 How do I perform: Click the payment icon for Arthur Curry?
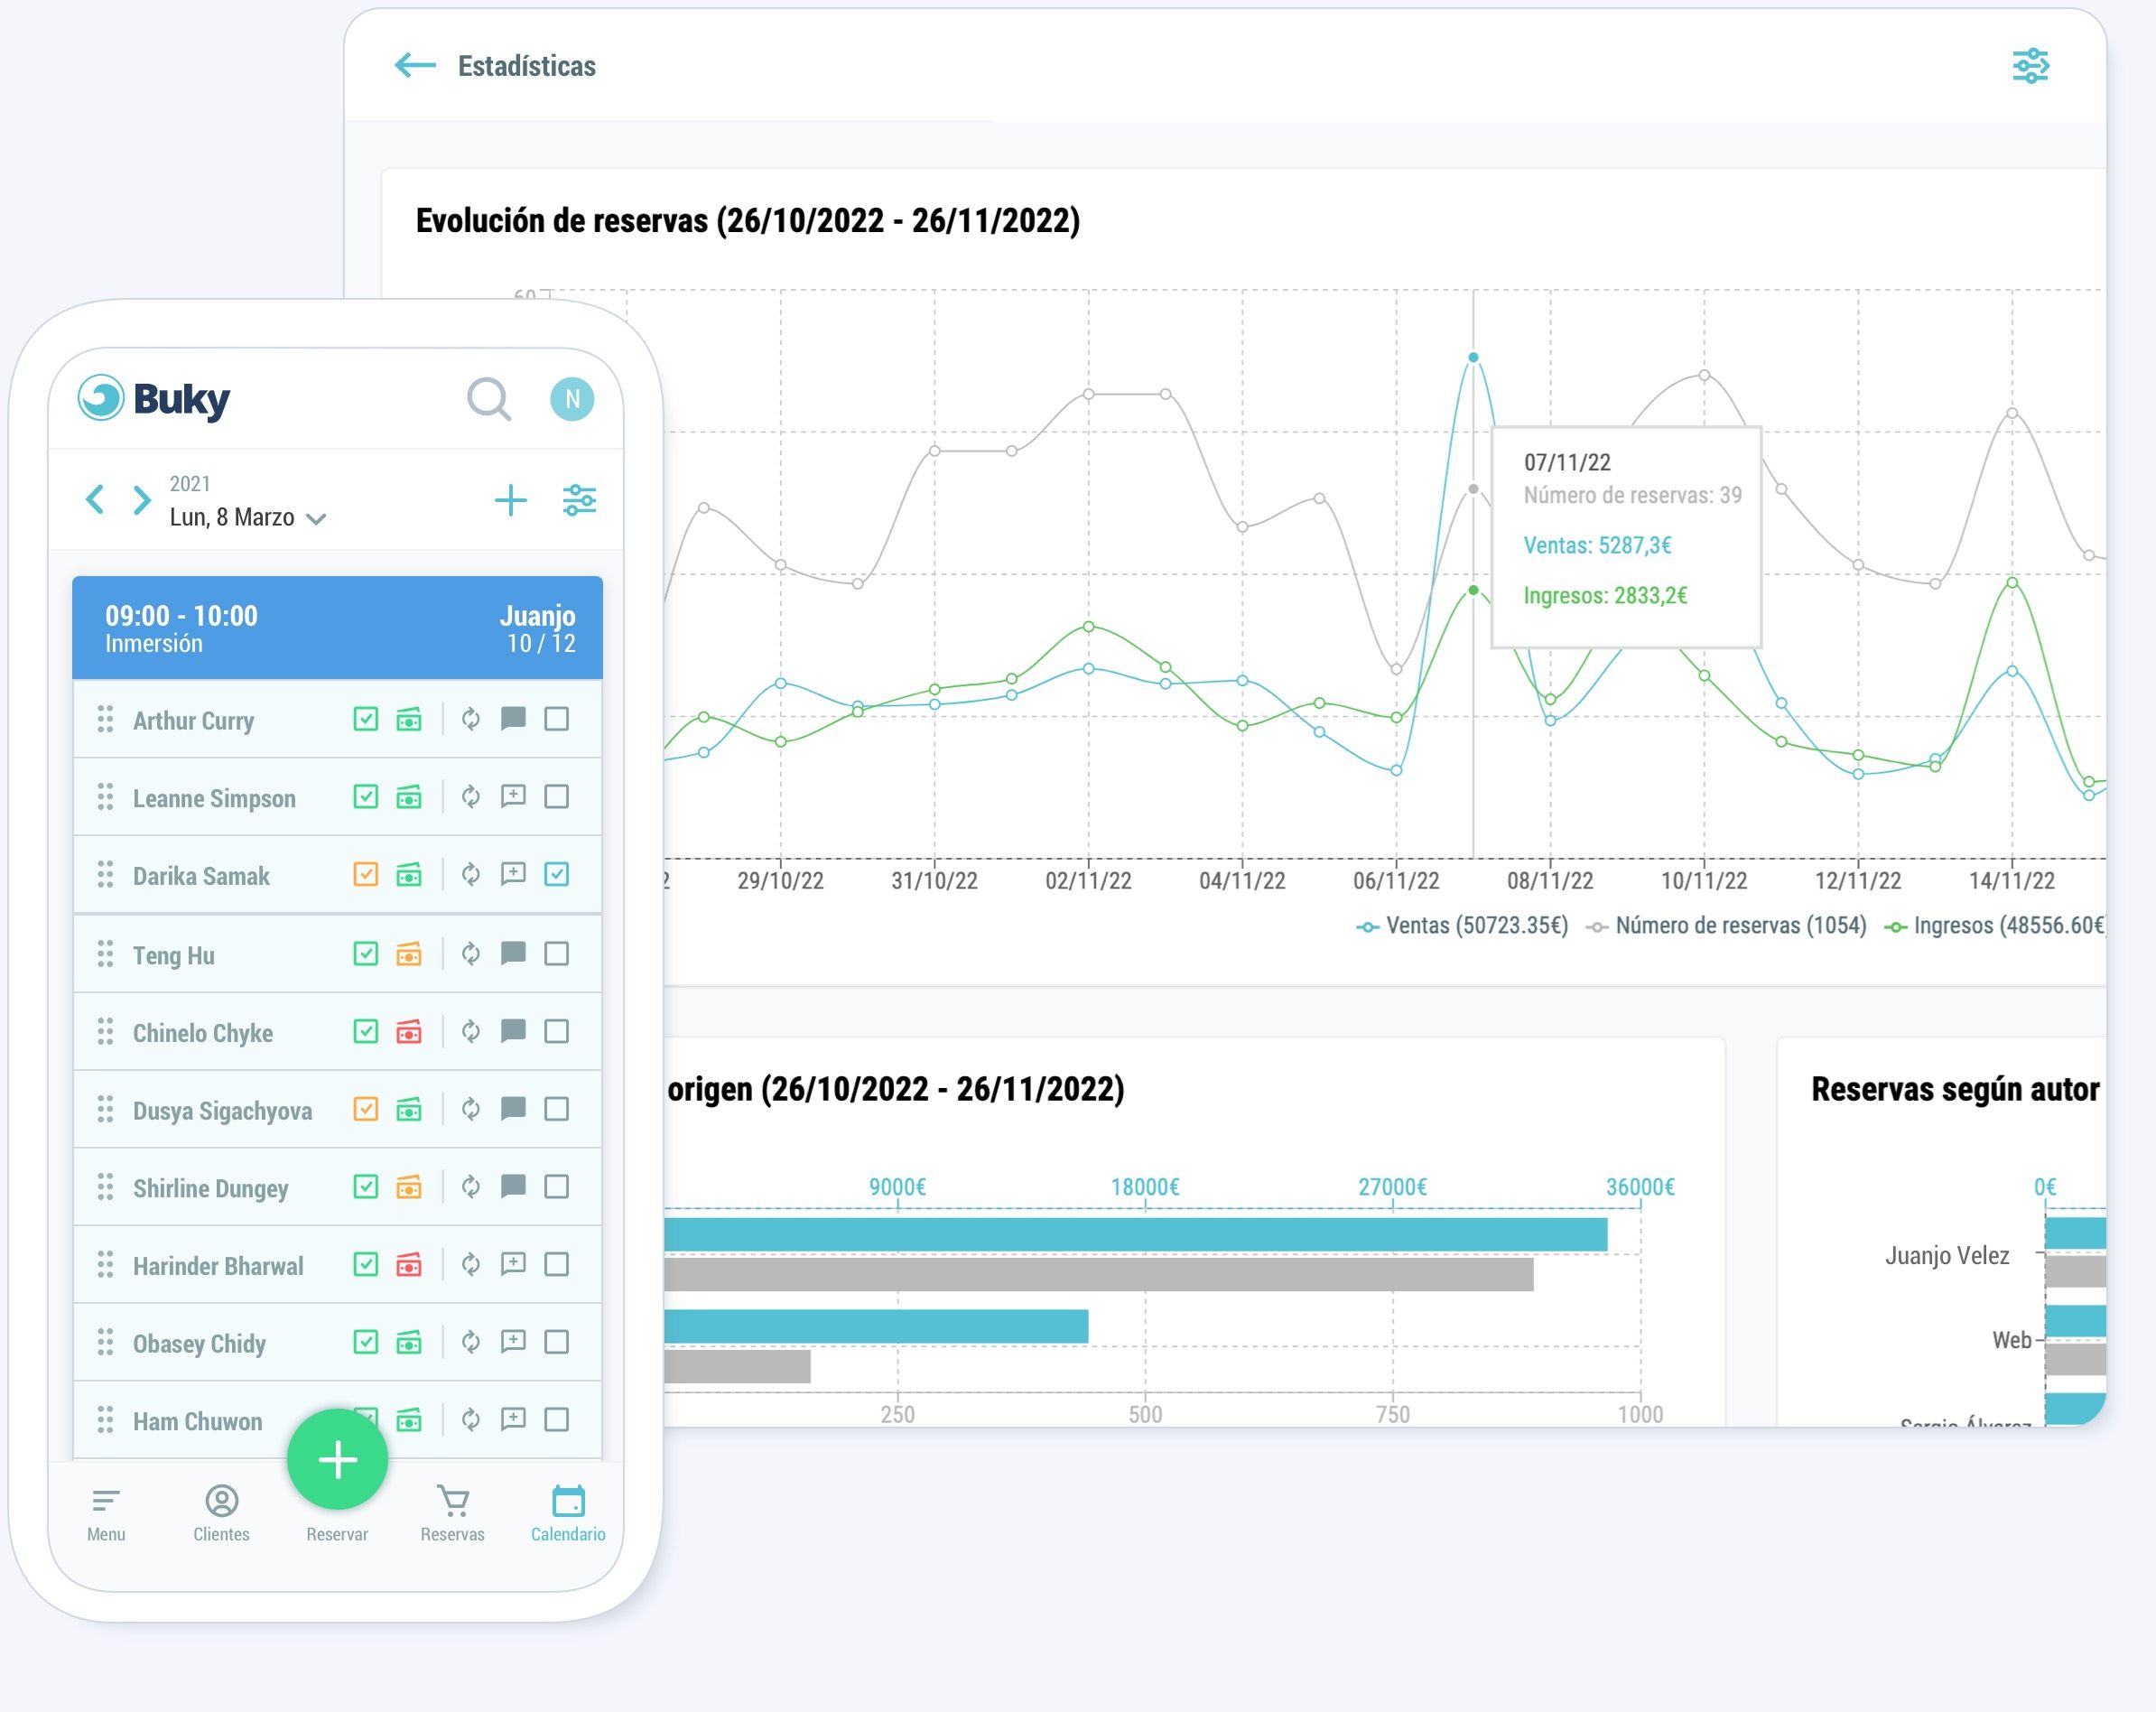tap(409, 719)
